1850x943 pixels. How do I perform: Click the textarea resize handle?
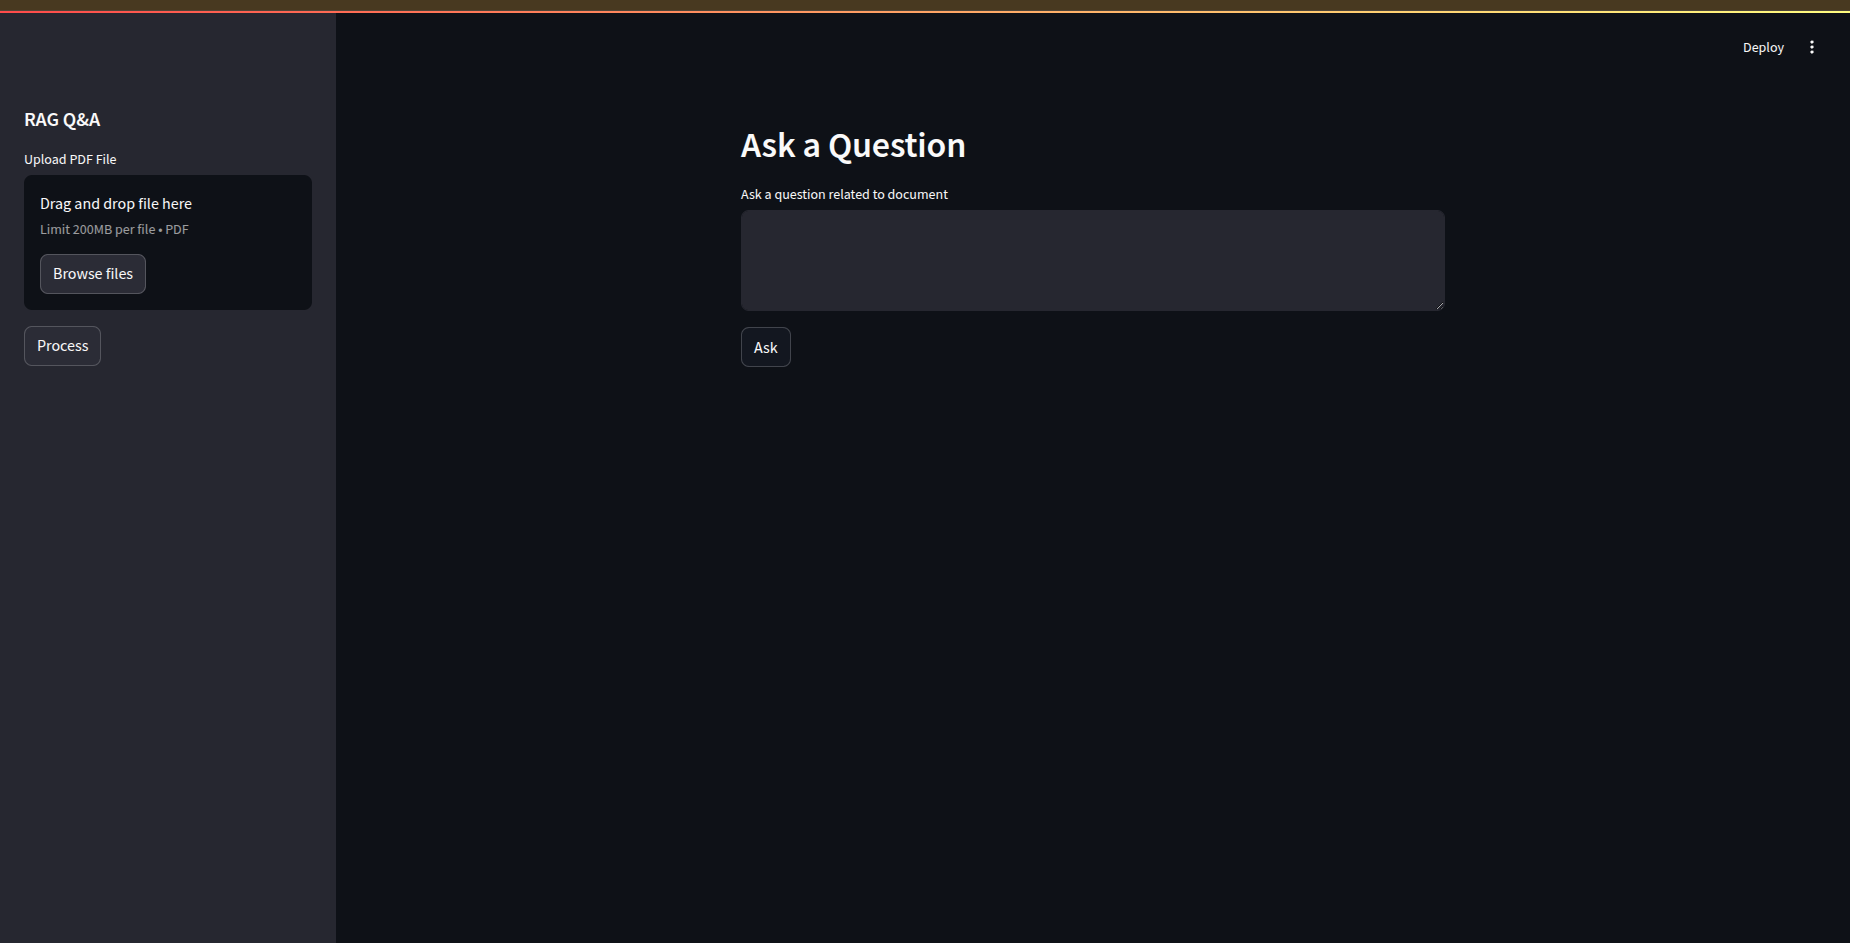pos(1438,305)
